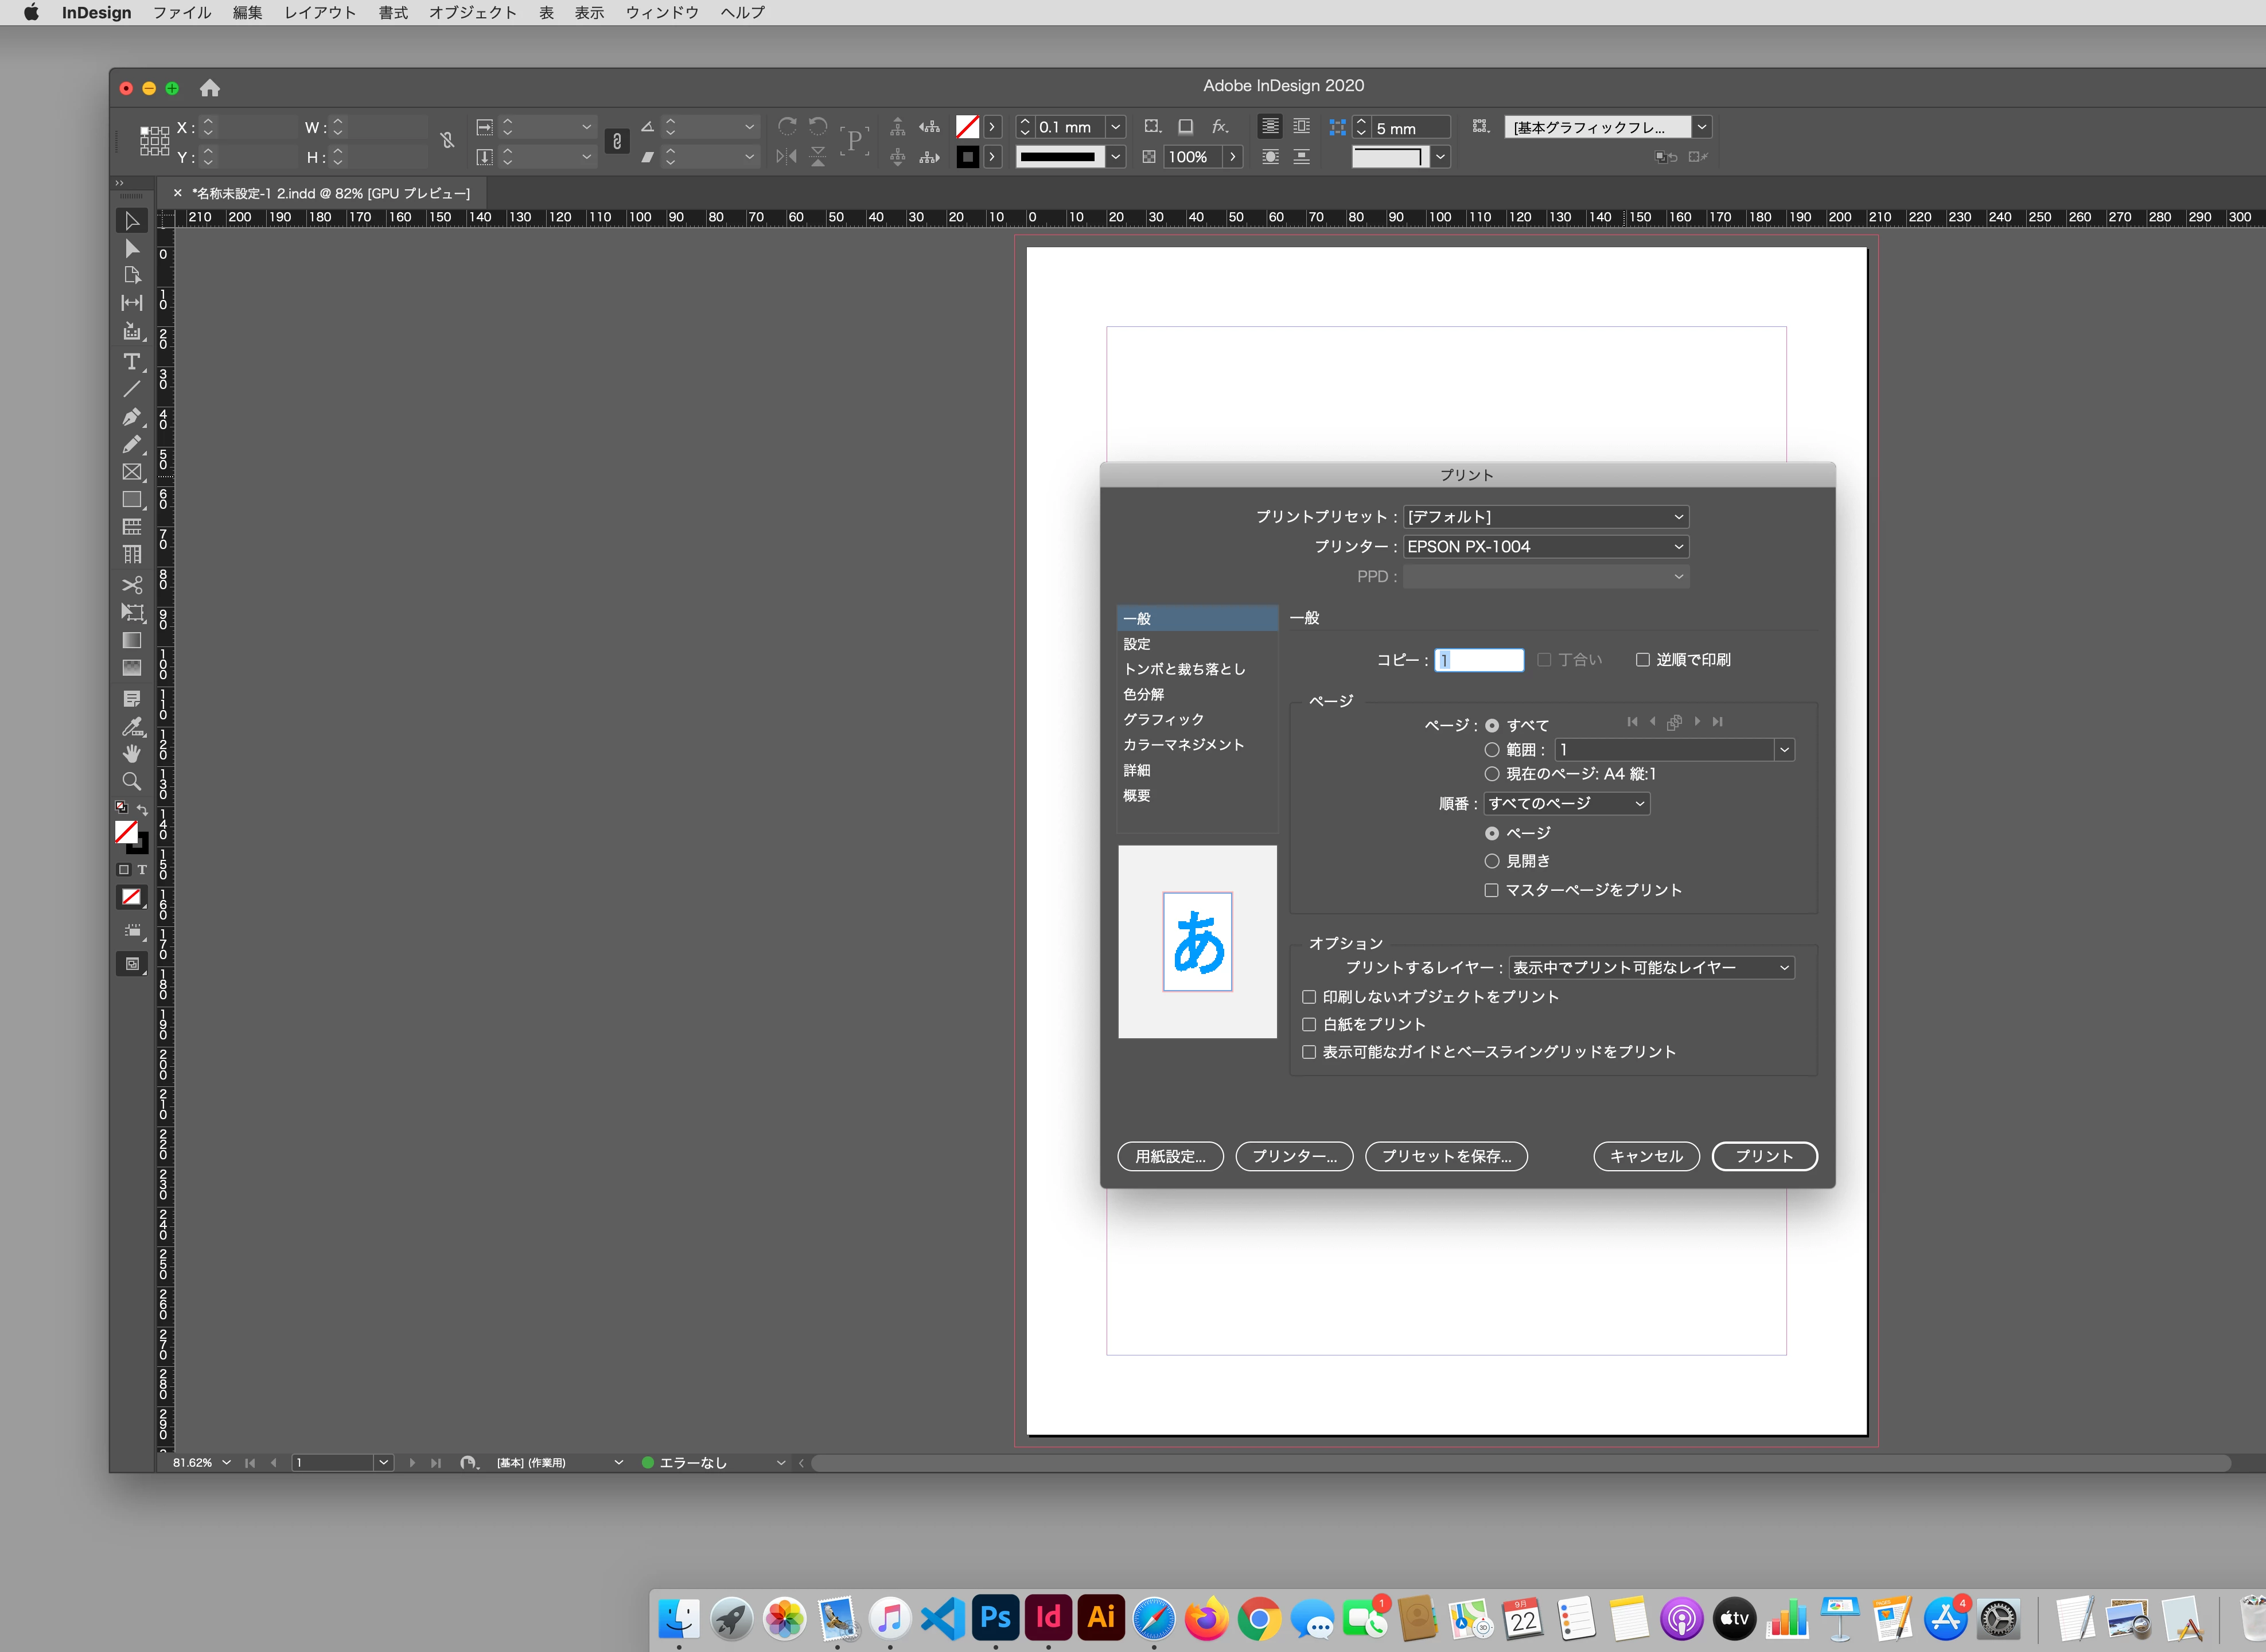Select the Rectangle Frame tool

(131, 472)
